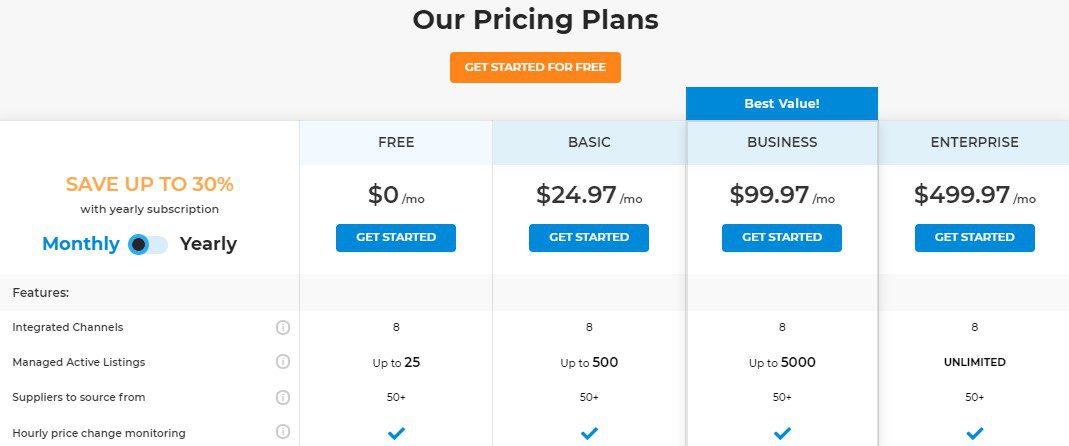
Task: Click the orange Get Started For Free button
Action: pyautogui.click(x=535, y=68)
